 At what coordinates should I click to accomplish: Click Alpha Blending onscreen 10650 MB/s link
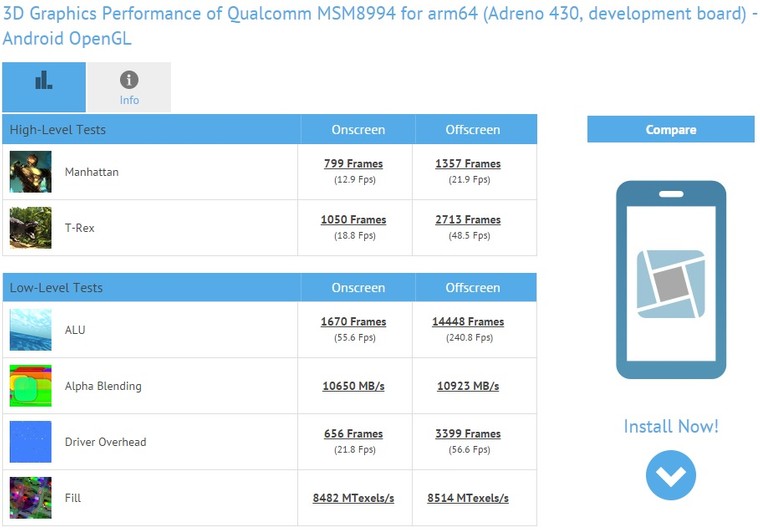pos(353,386)
